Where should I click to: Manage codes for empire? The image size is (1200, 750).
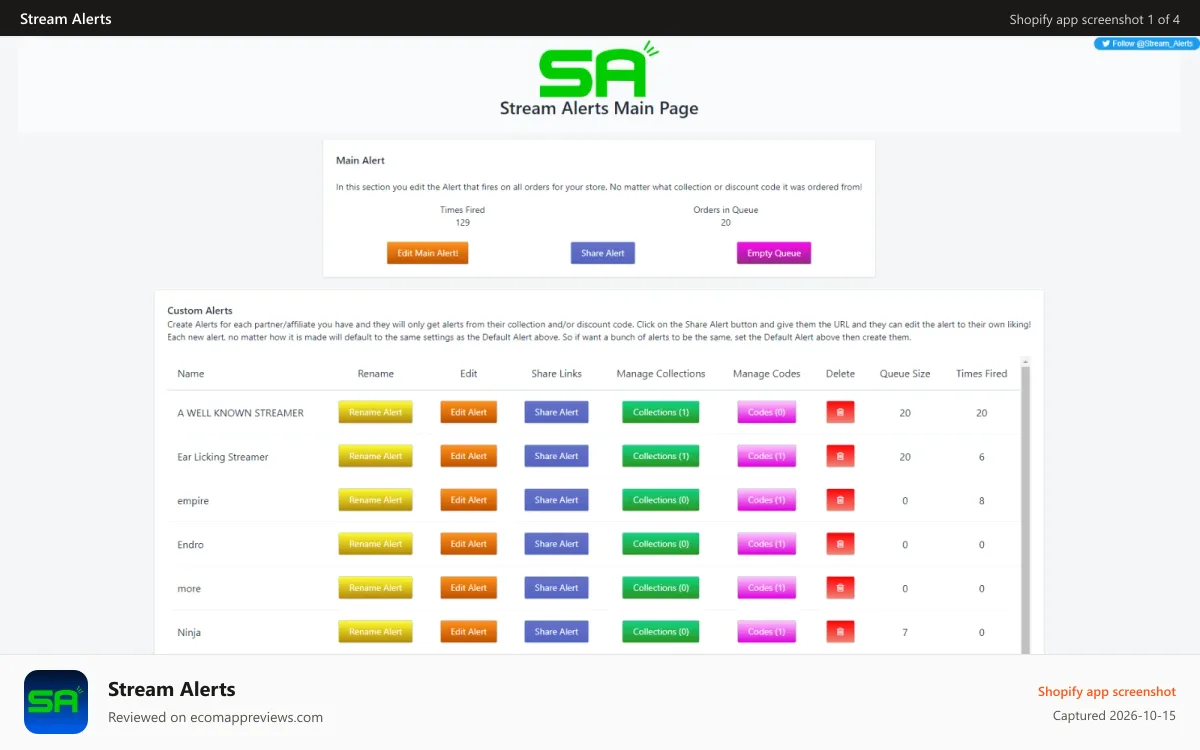pos(767,500)
